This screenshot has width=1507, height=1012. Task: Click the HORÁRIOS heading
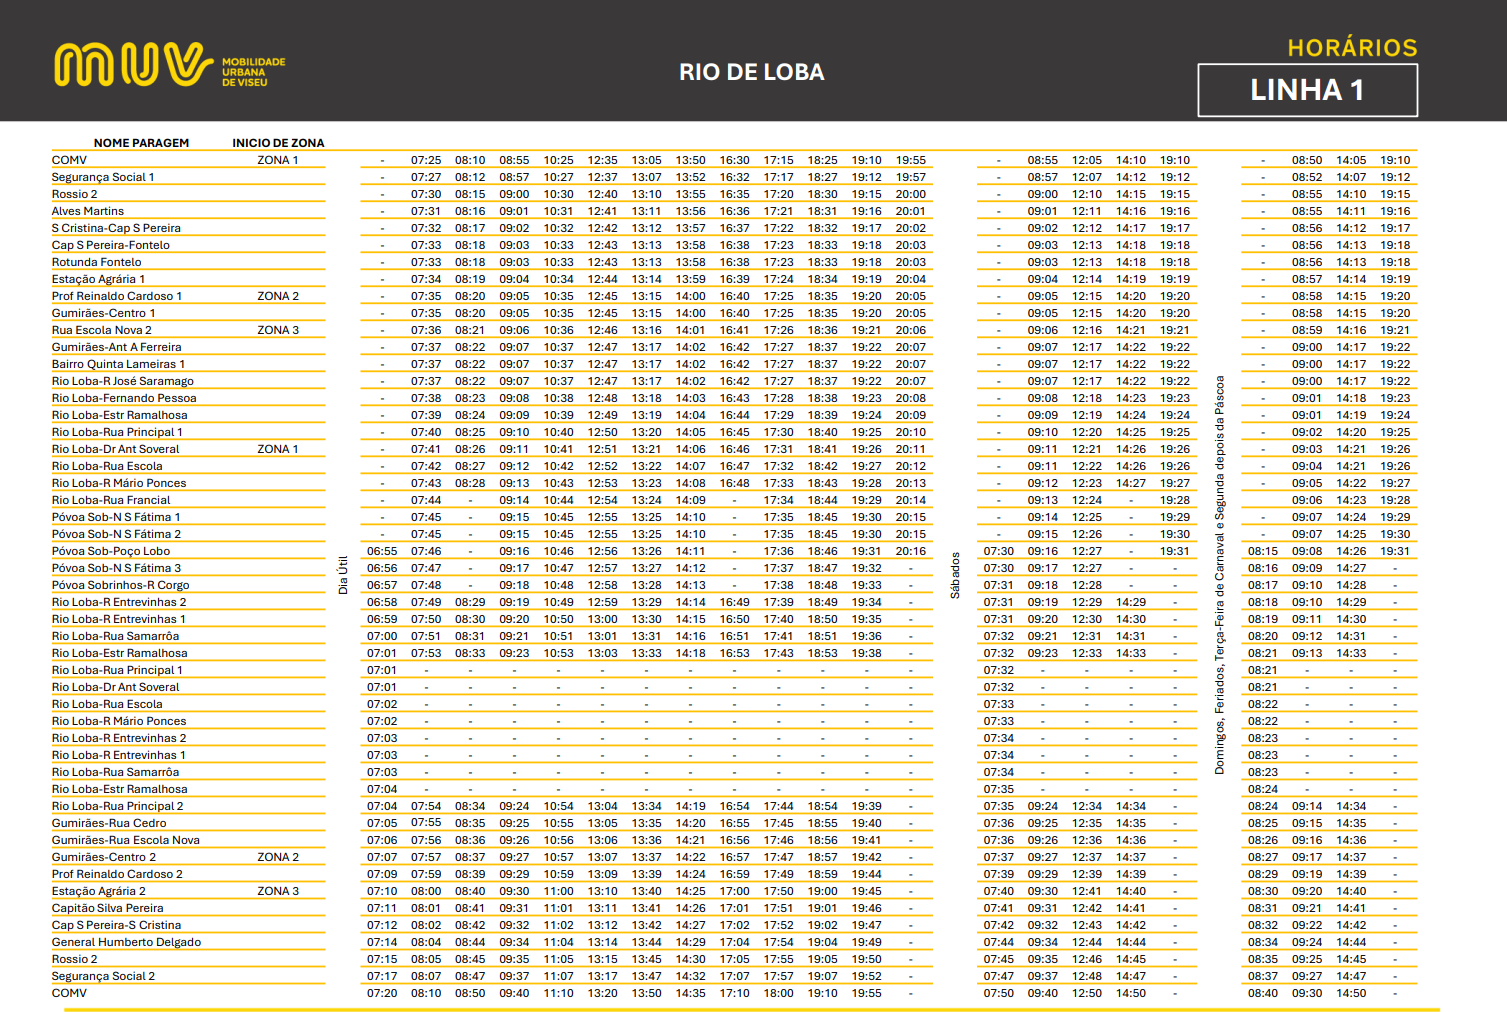(x=1352, y=48)
